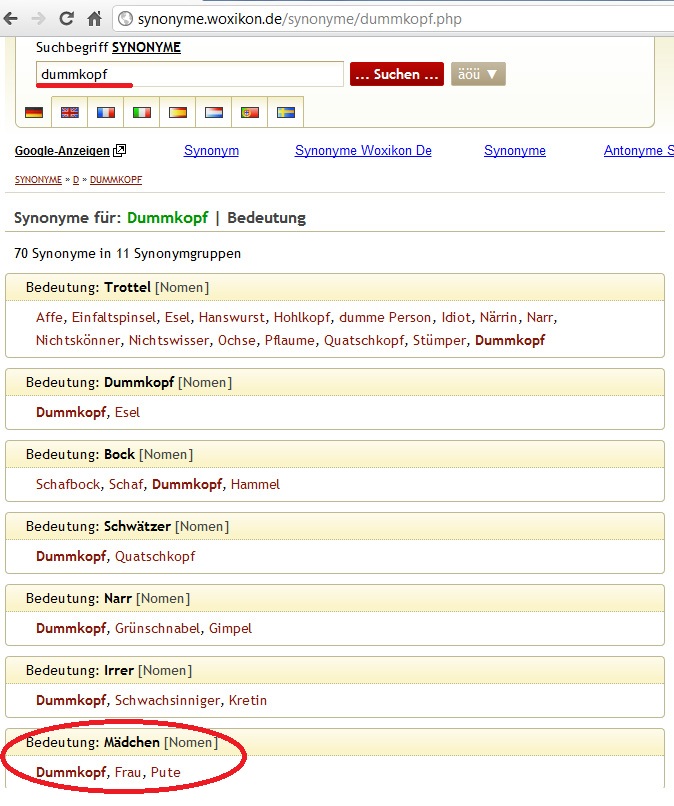Click the browser back arrow
Image resolution: width=674 pixels, height=806 pixels.
coord(14,19)
